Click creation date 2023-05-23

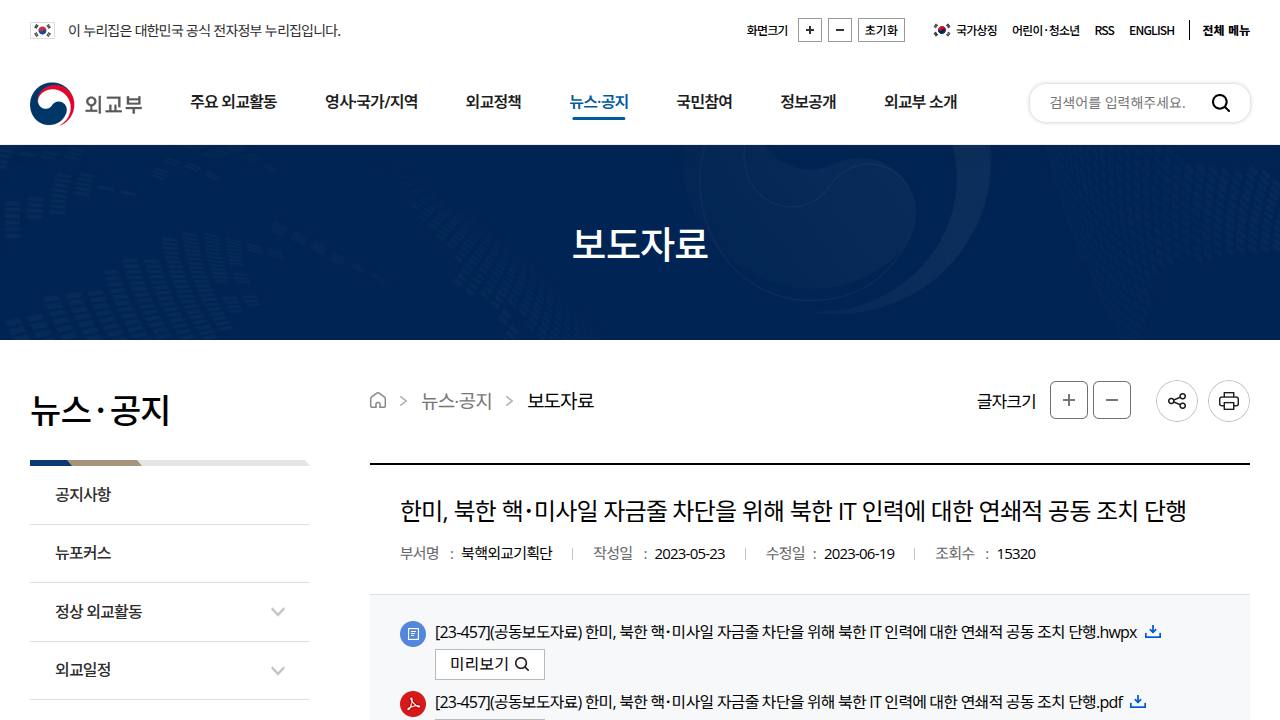(690, 554)
